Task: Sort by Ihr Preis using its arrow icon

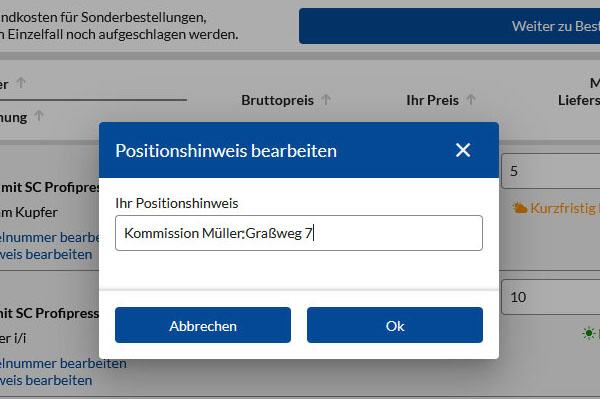Action: click(471, 100)
